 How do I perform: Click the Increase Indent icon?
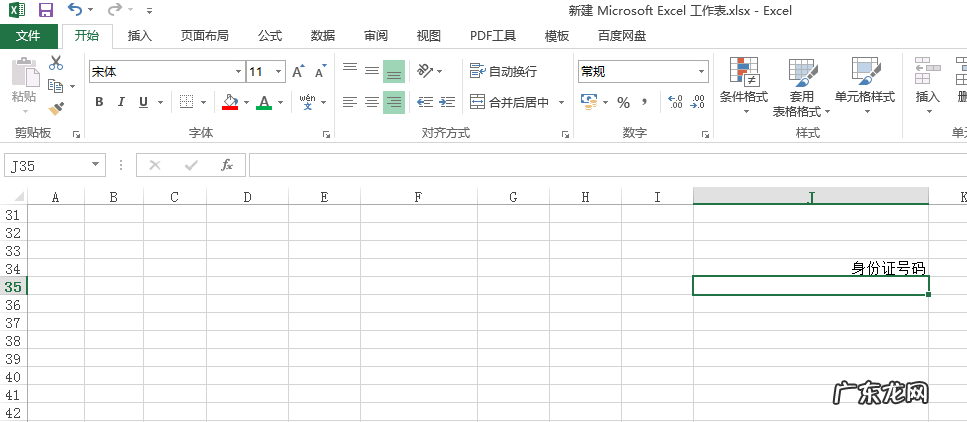coord(449,102)
